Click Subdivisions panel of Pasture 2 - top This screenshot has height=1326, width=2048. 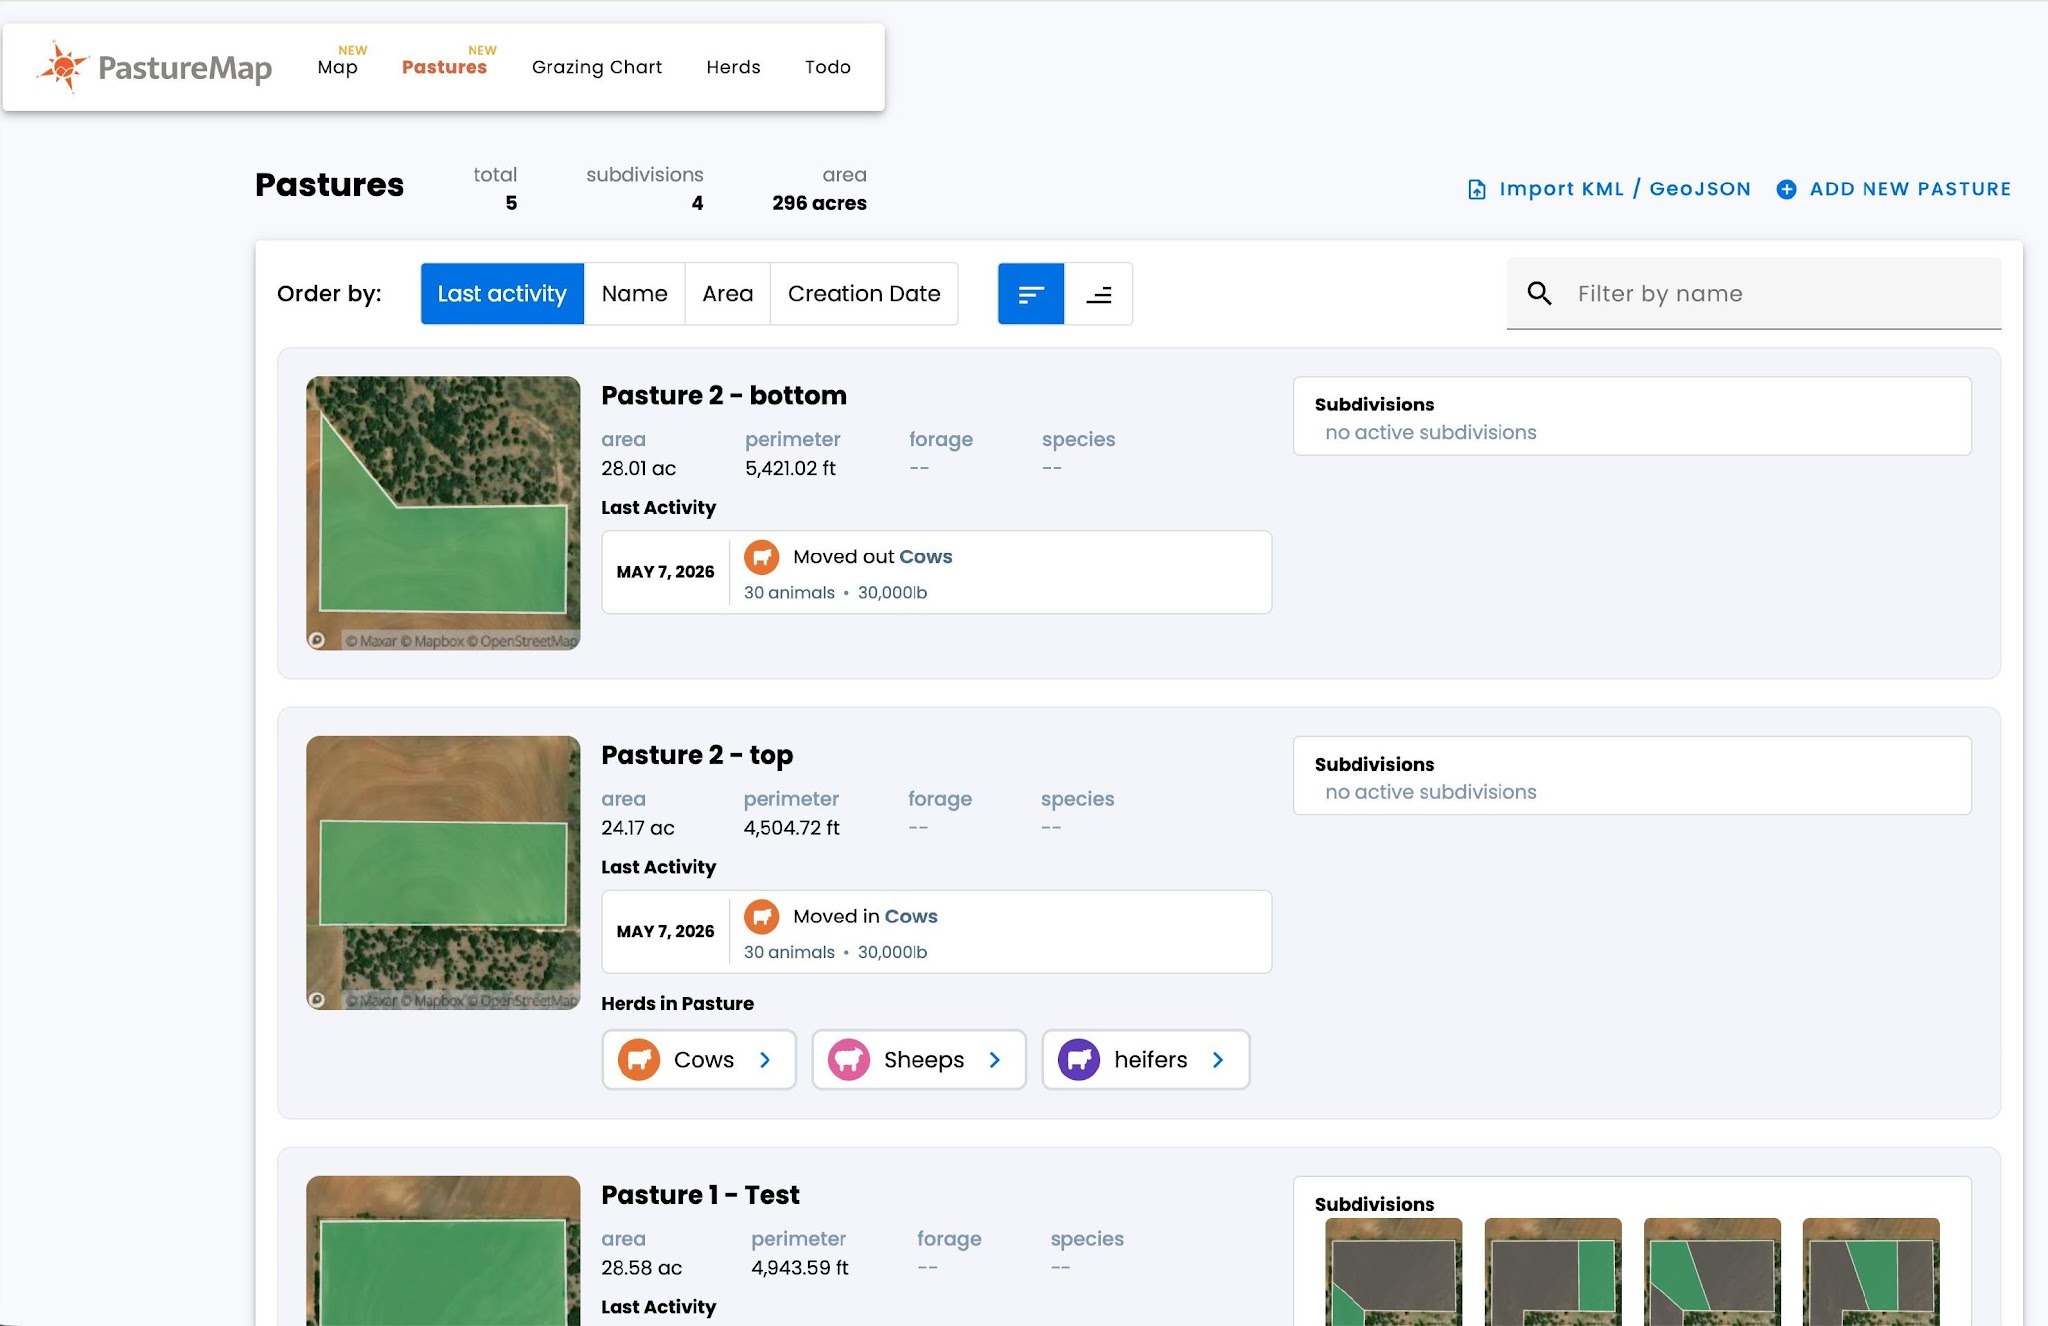pyautogui.click(x=1632, y=776)
